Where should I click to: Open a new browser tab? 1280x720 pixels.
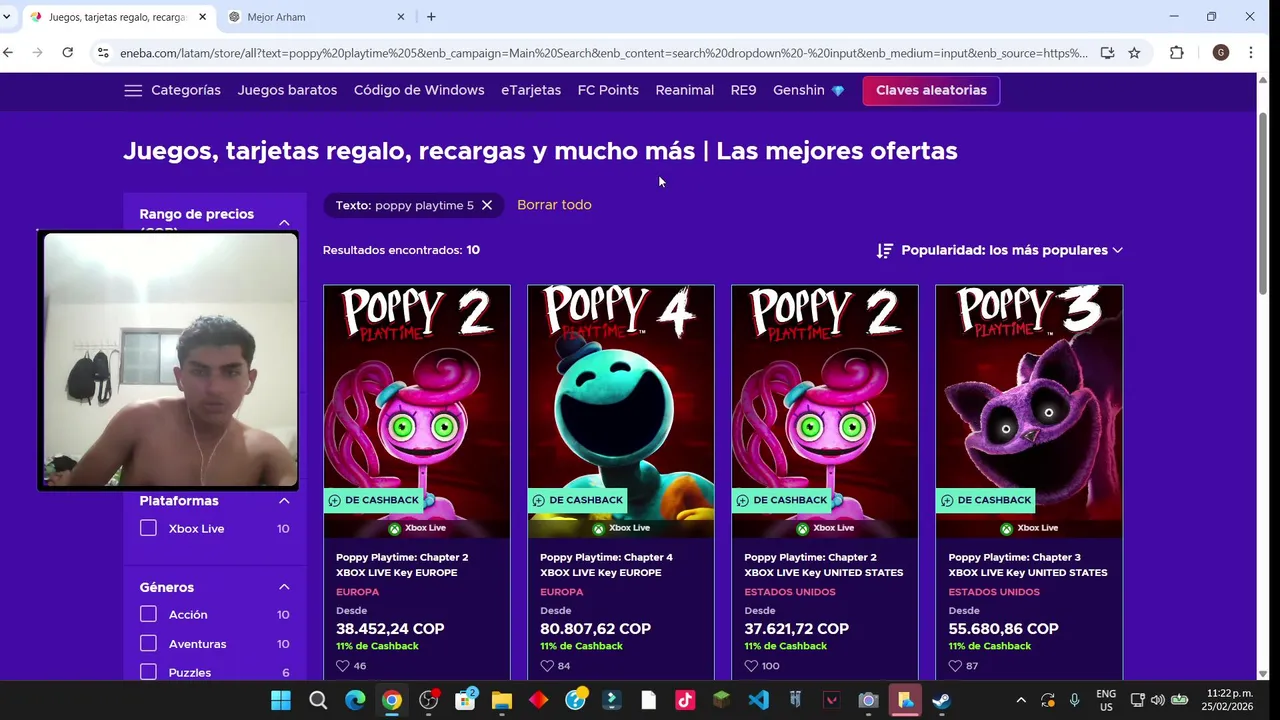(x=431, y=17)
